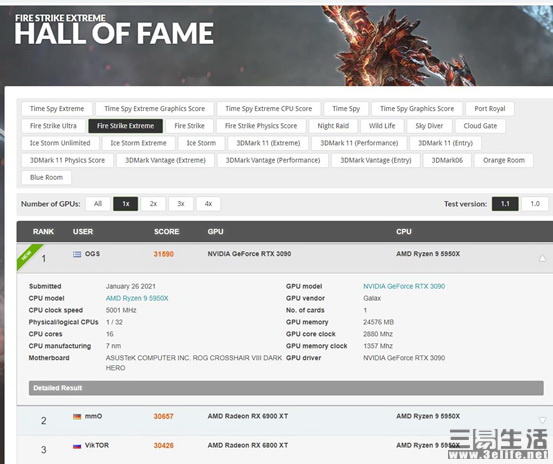Select the Fire Strike Extreme tab
553x464 pixels.
(126, 126)
